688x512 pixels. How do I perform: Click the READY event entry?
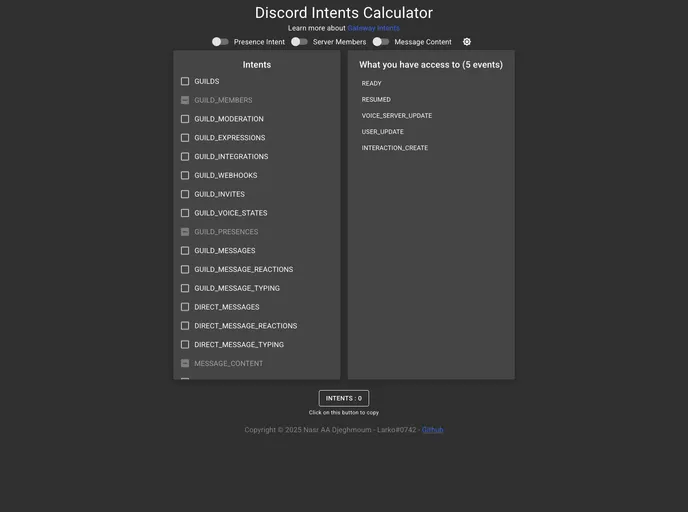[372, 83]
